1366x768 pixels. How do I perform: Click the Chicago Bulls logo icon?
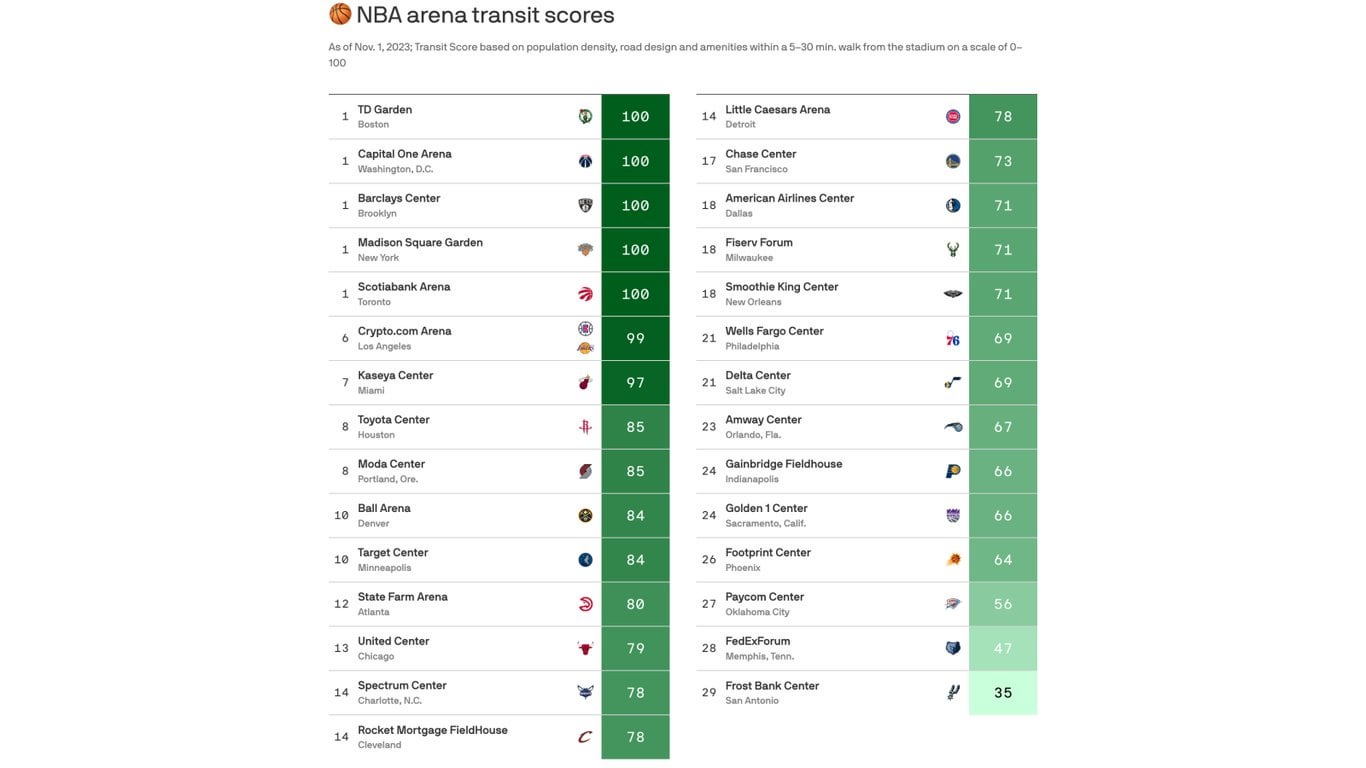585,648
